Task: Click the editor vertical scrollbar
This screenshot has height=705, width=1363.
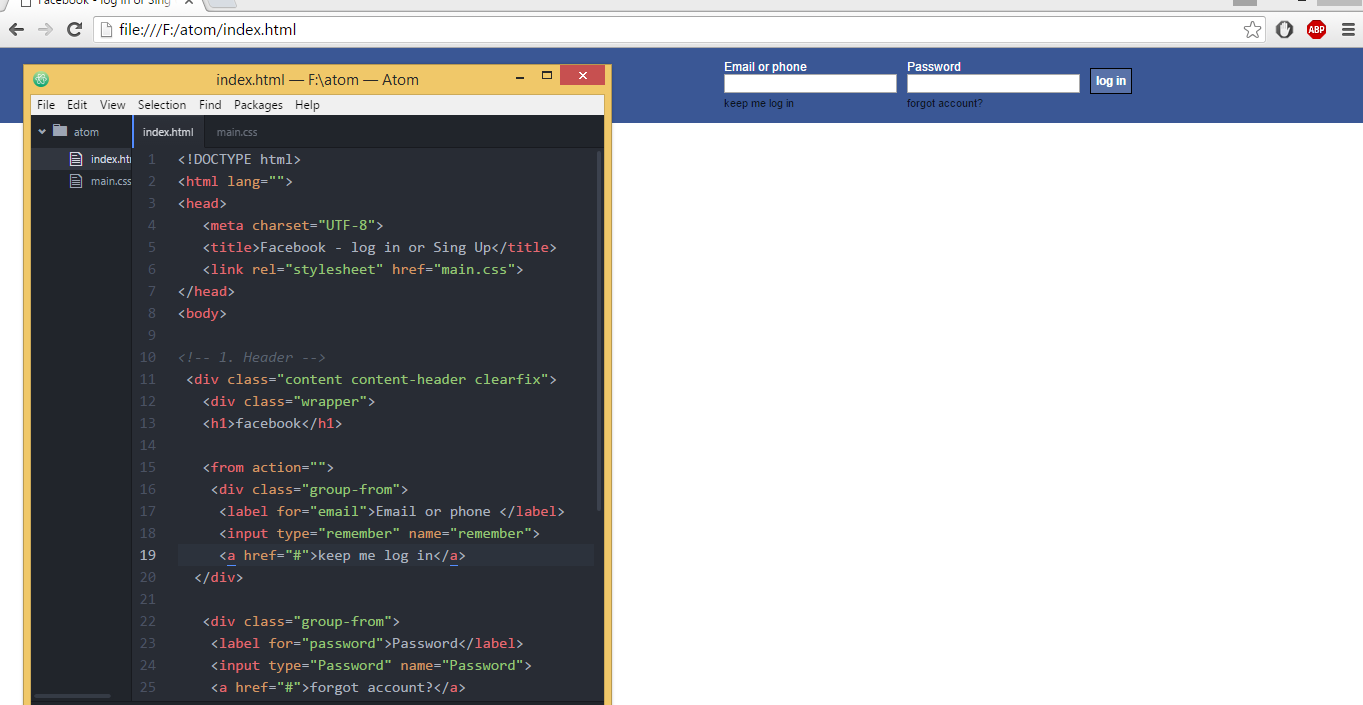Action: click(x=599, y=330)
